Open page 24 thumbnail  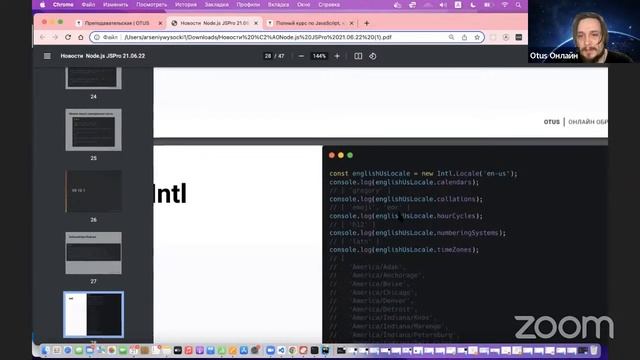click(93, 78)
